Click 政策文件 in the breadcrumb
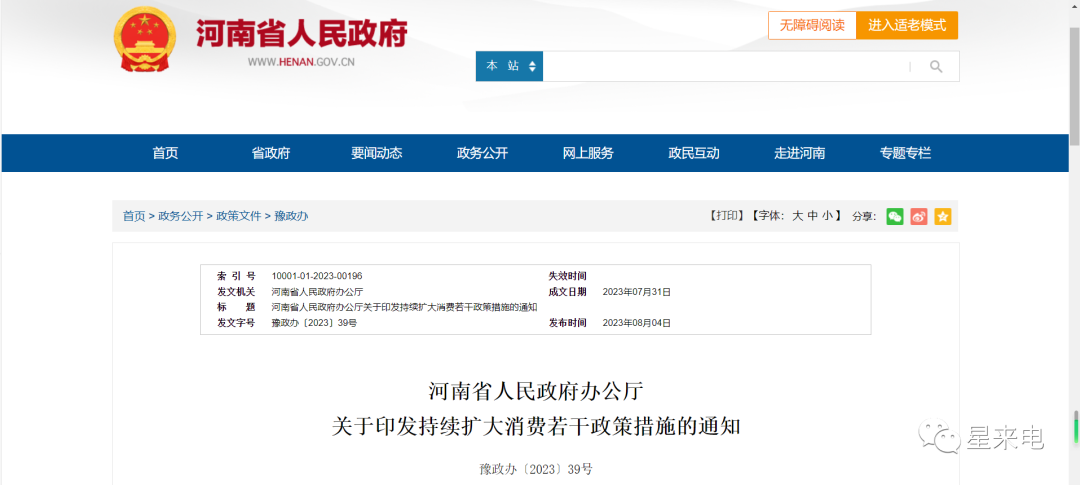 tap(238, 216)
